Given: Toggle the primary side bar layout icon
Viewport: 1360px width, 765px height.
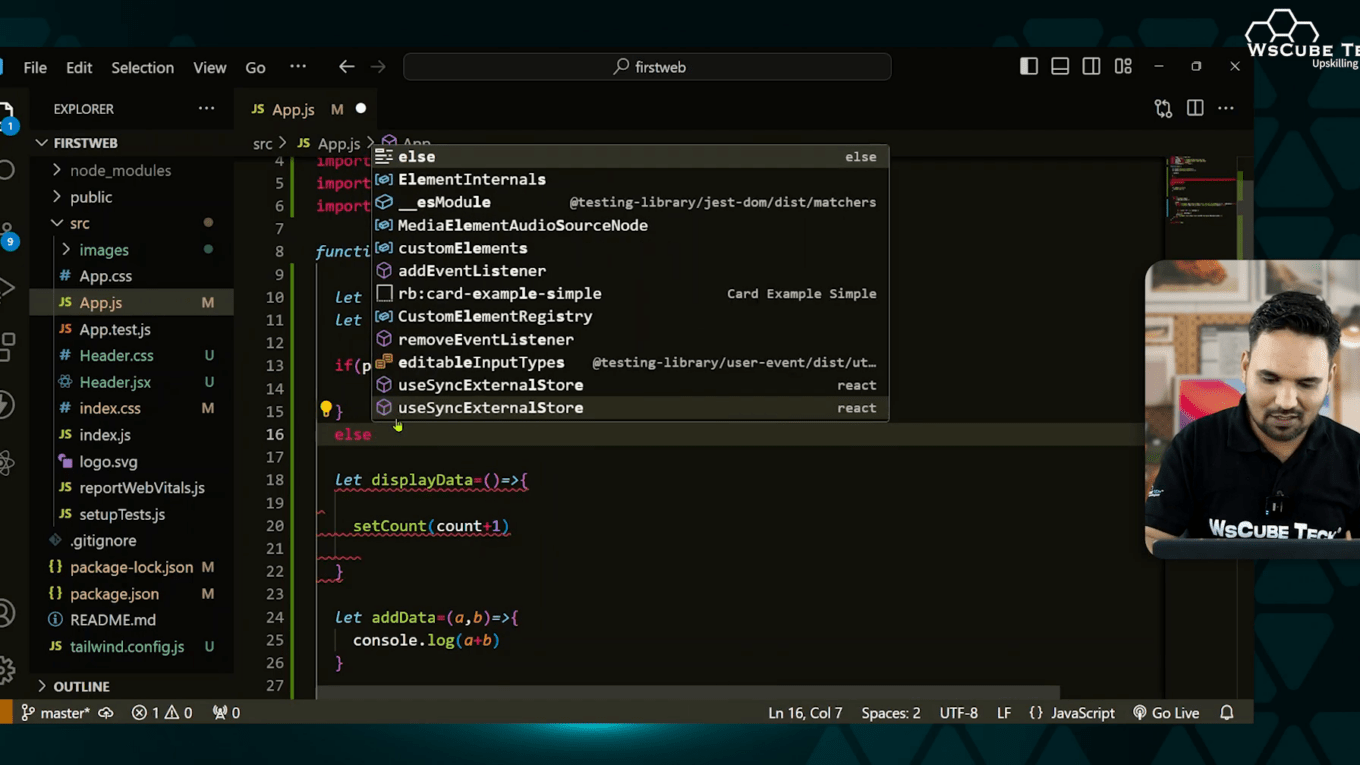Looking at the screenshot, I should [1029, 66].
